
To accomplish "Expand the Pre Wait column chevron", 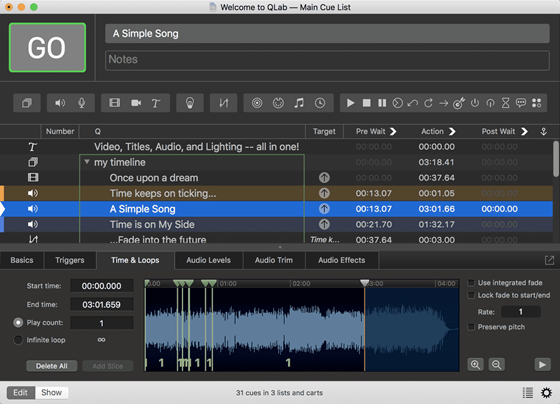I will click(393, 131).
